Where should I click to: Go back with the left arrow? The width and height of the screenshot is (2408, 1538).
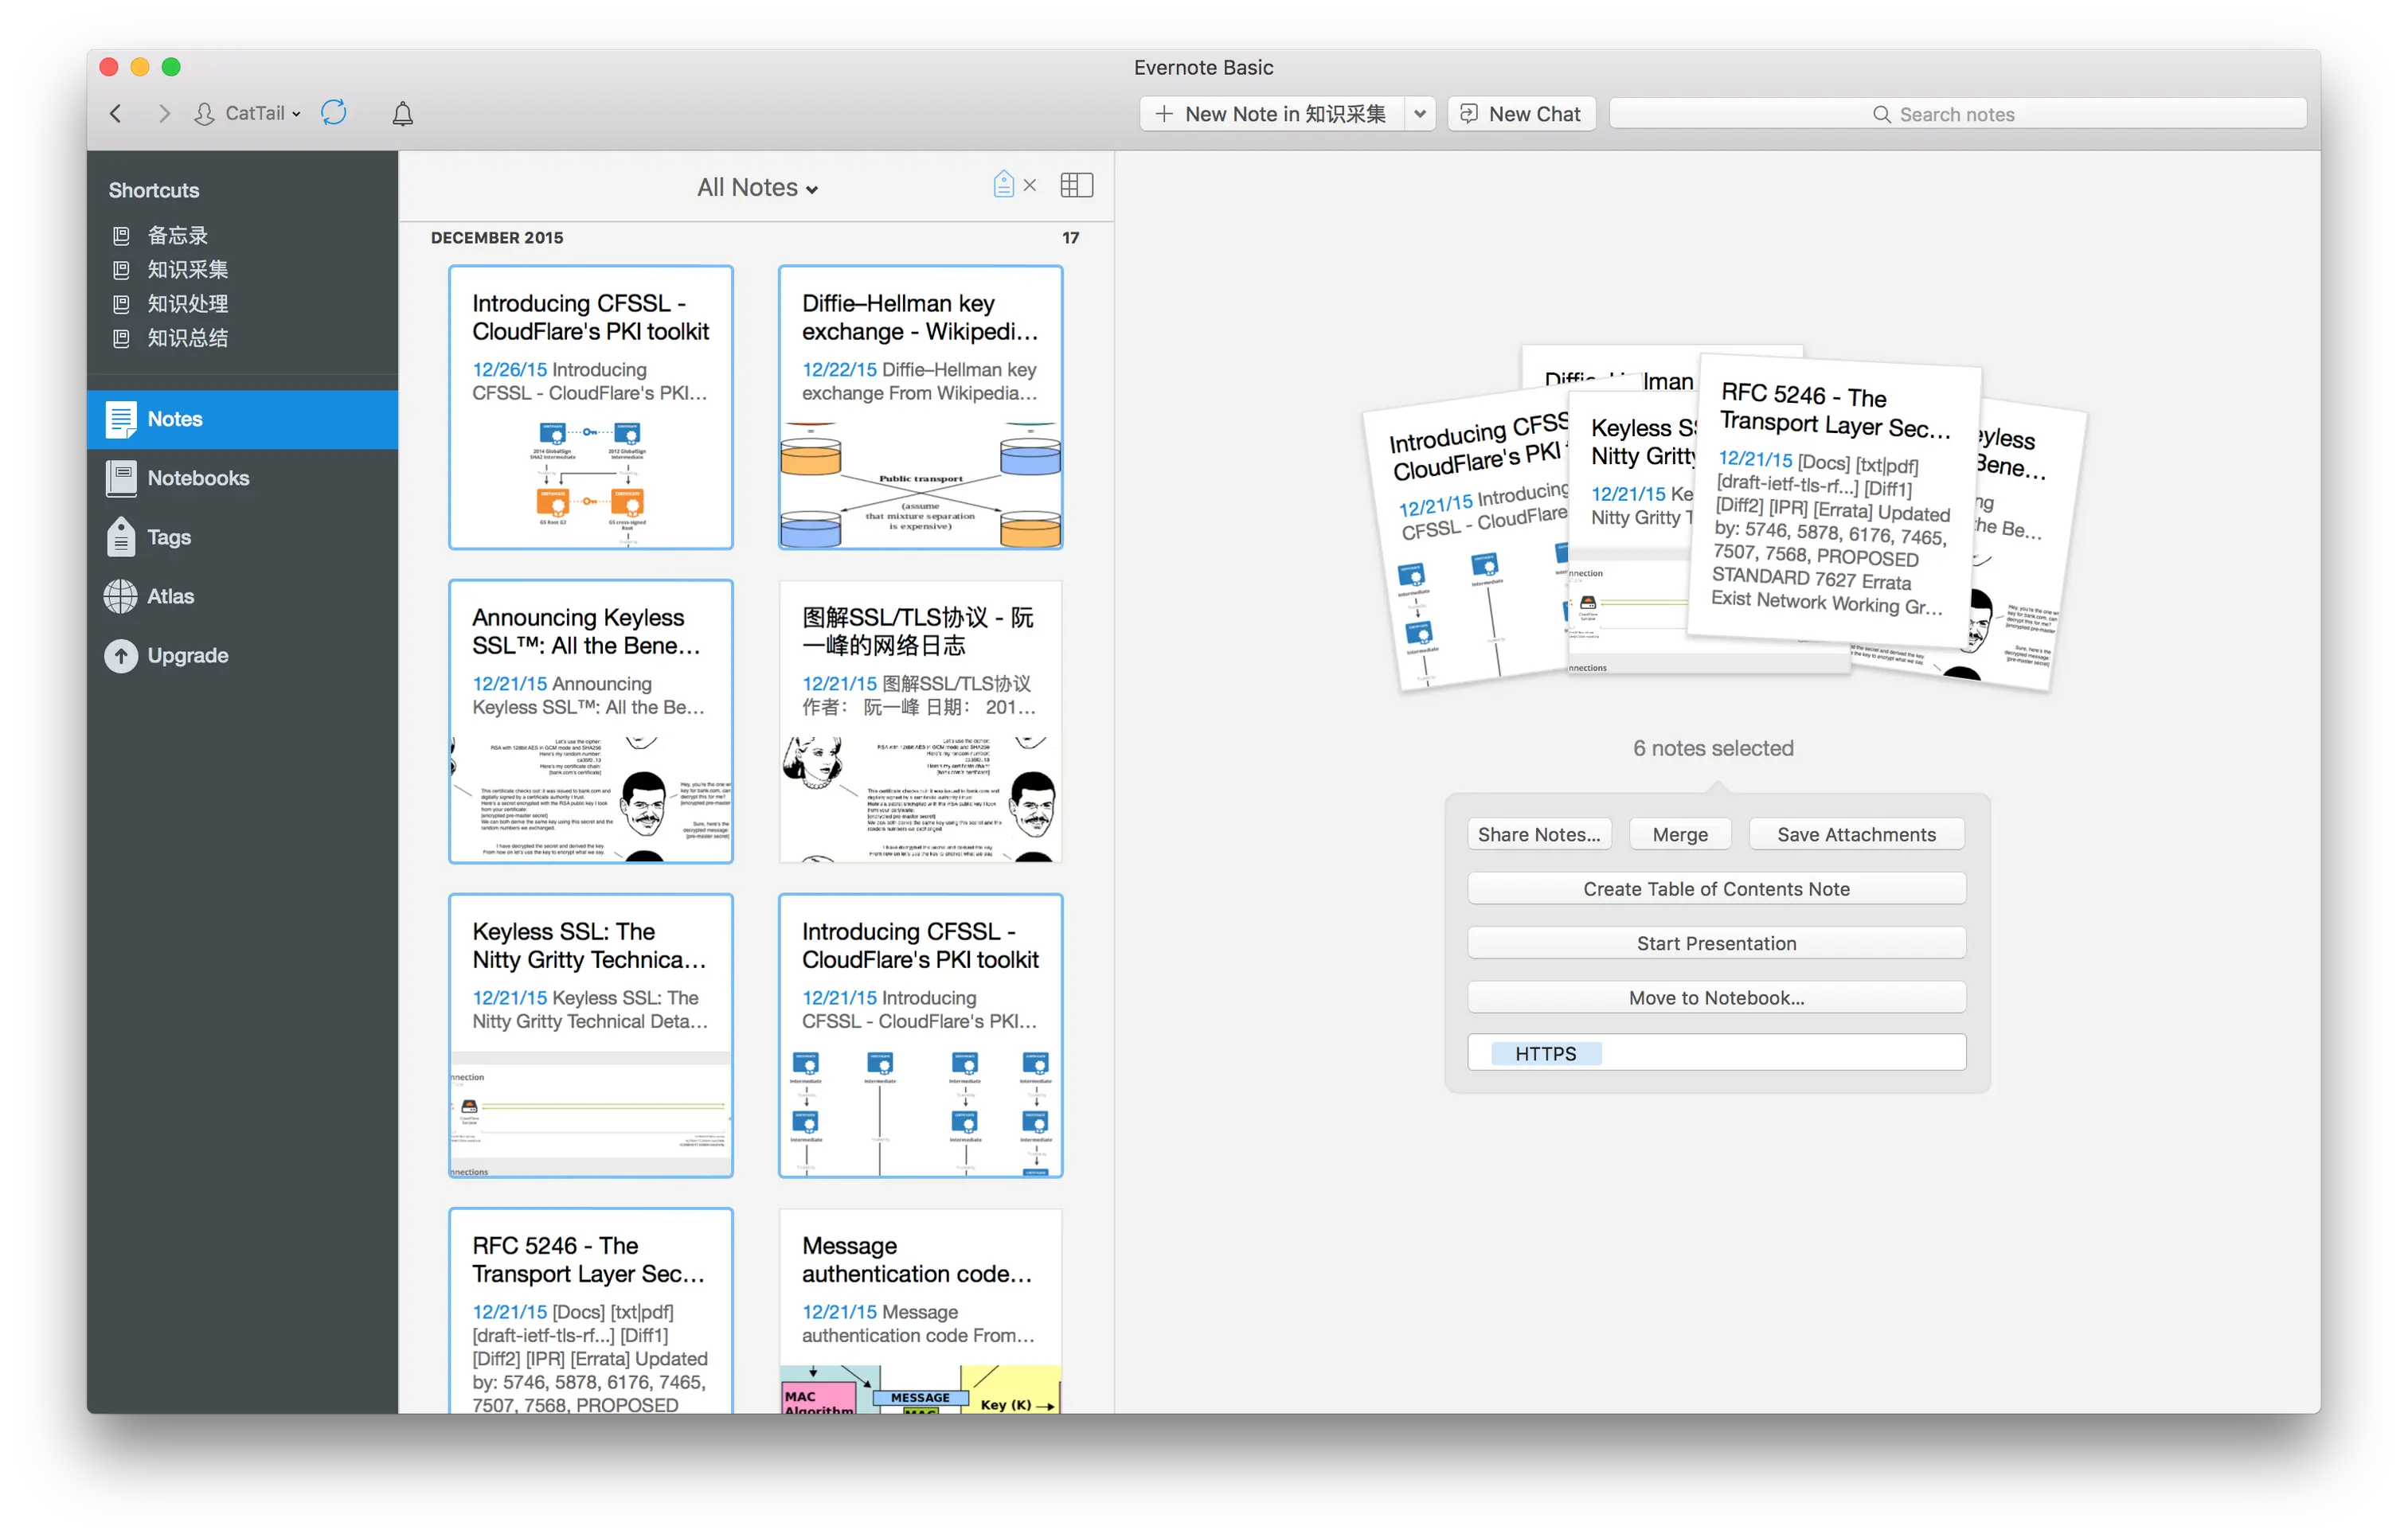point(116,114)
